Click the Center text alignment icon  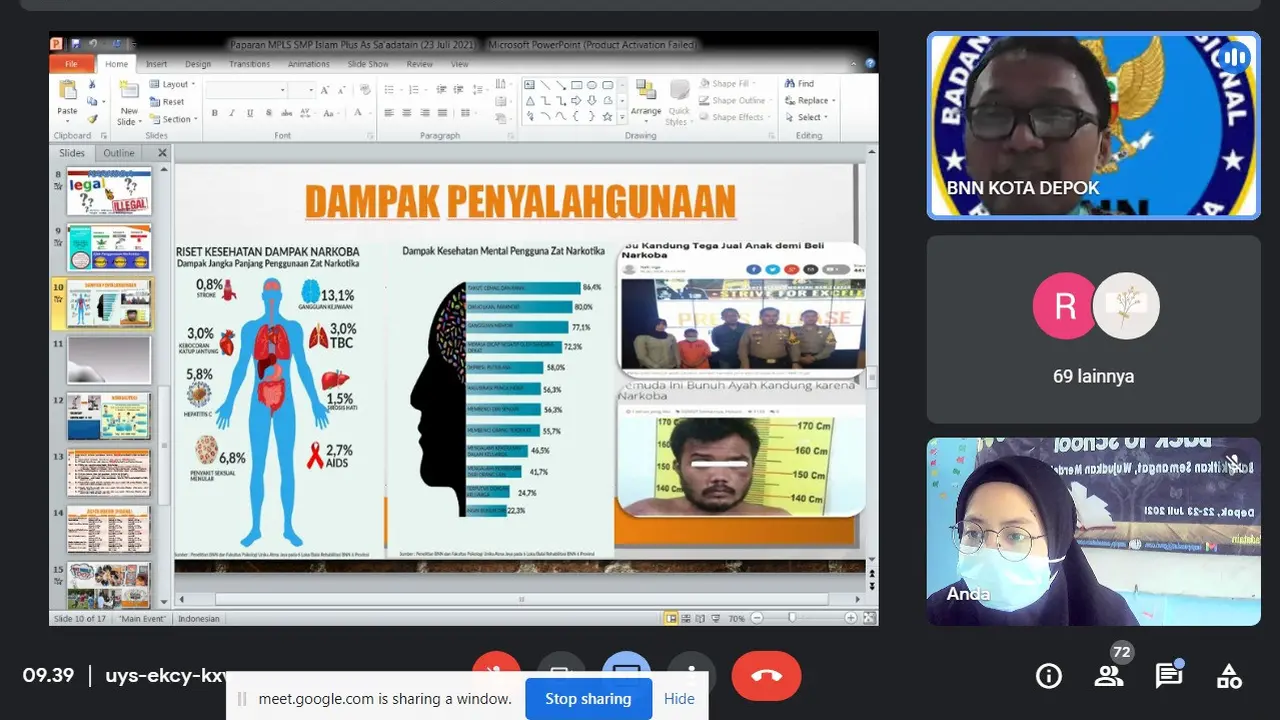coord(408,113)
